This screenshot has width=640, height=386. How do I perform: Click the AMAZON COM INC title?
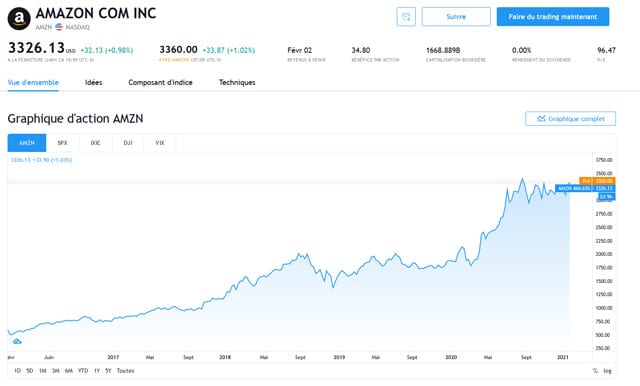(x=96, y=13)
